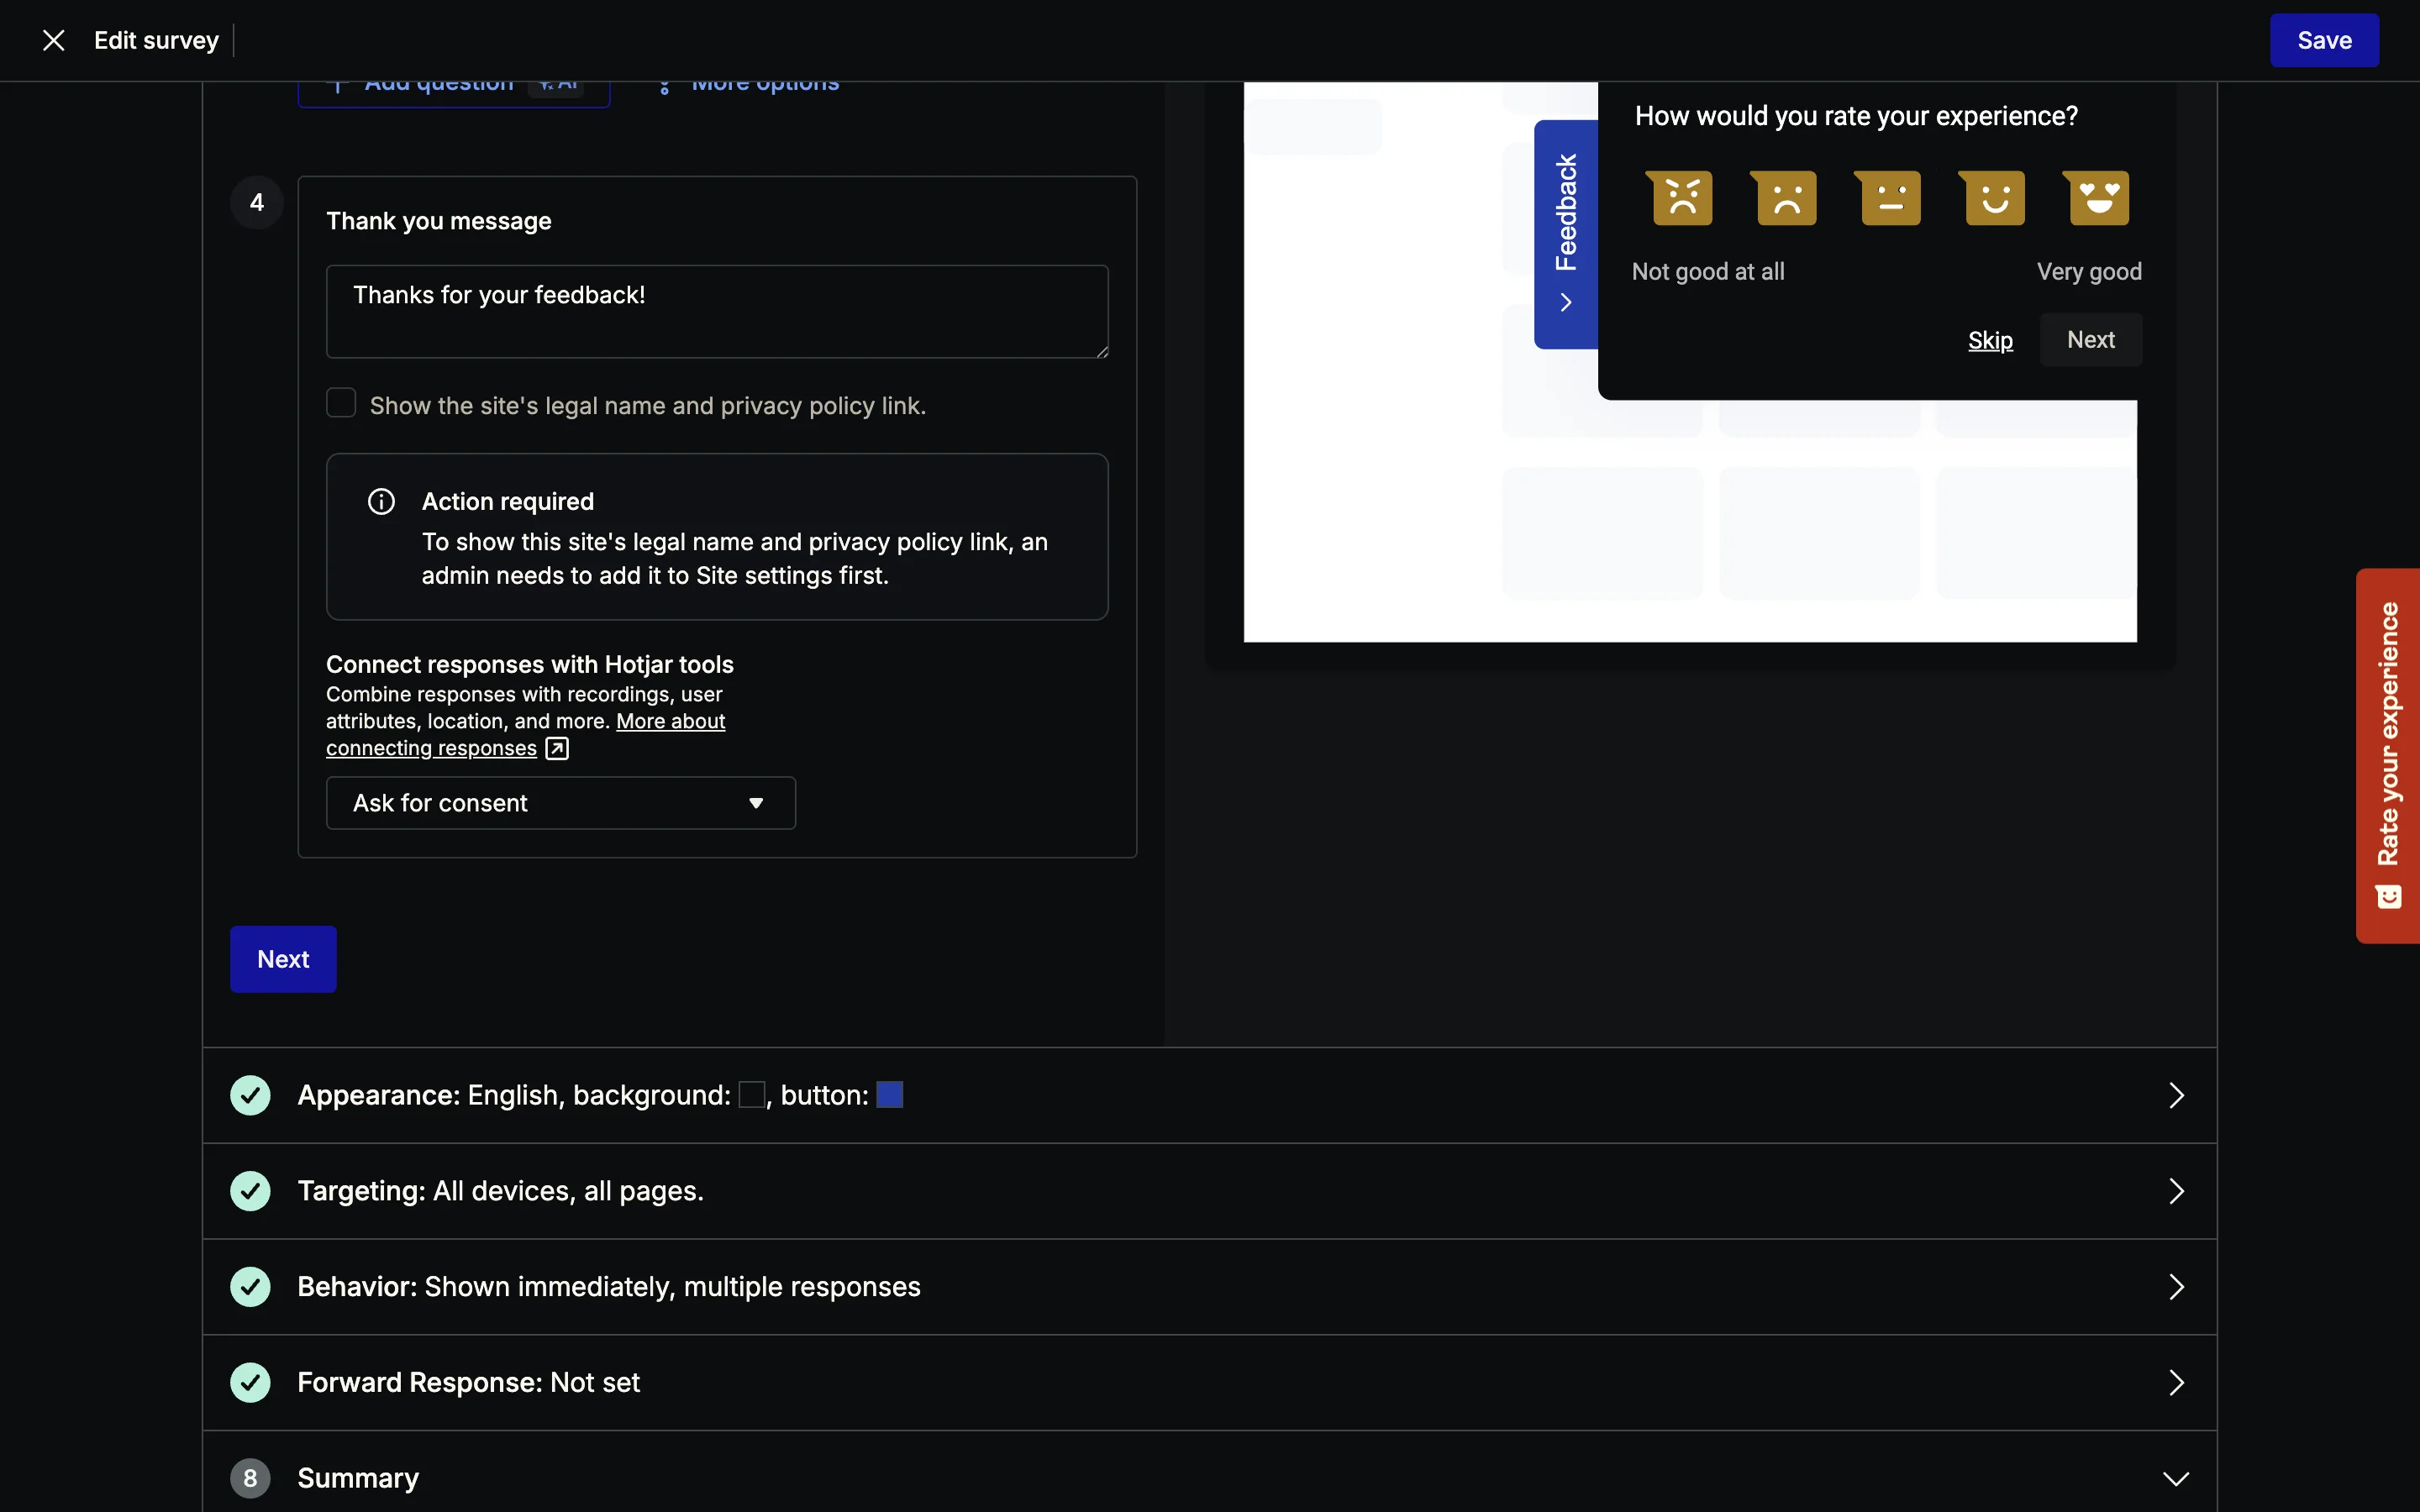Expand the Behavior section chevron

click(2177, 1287)
